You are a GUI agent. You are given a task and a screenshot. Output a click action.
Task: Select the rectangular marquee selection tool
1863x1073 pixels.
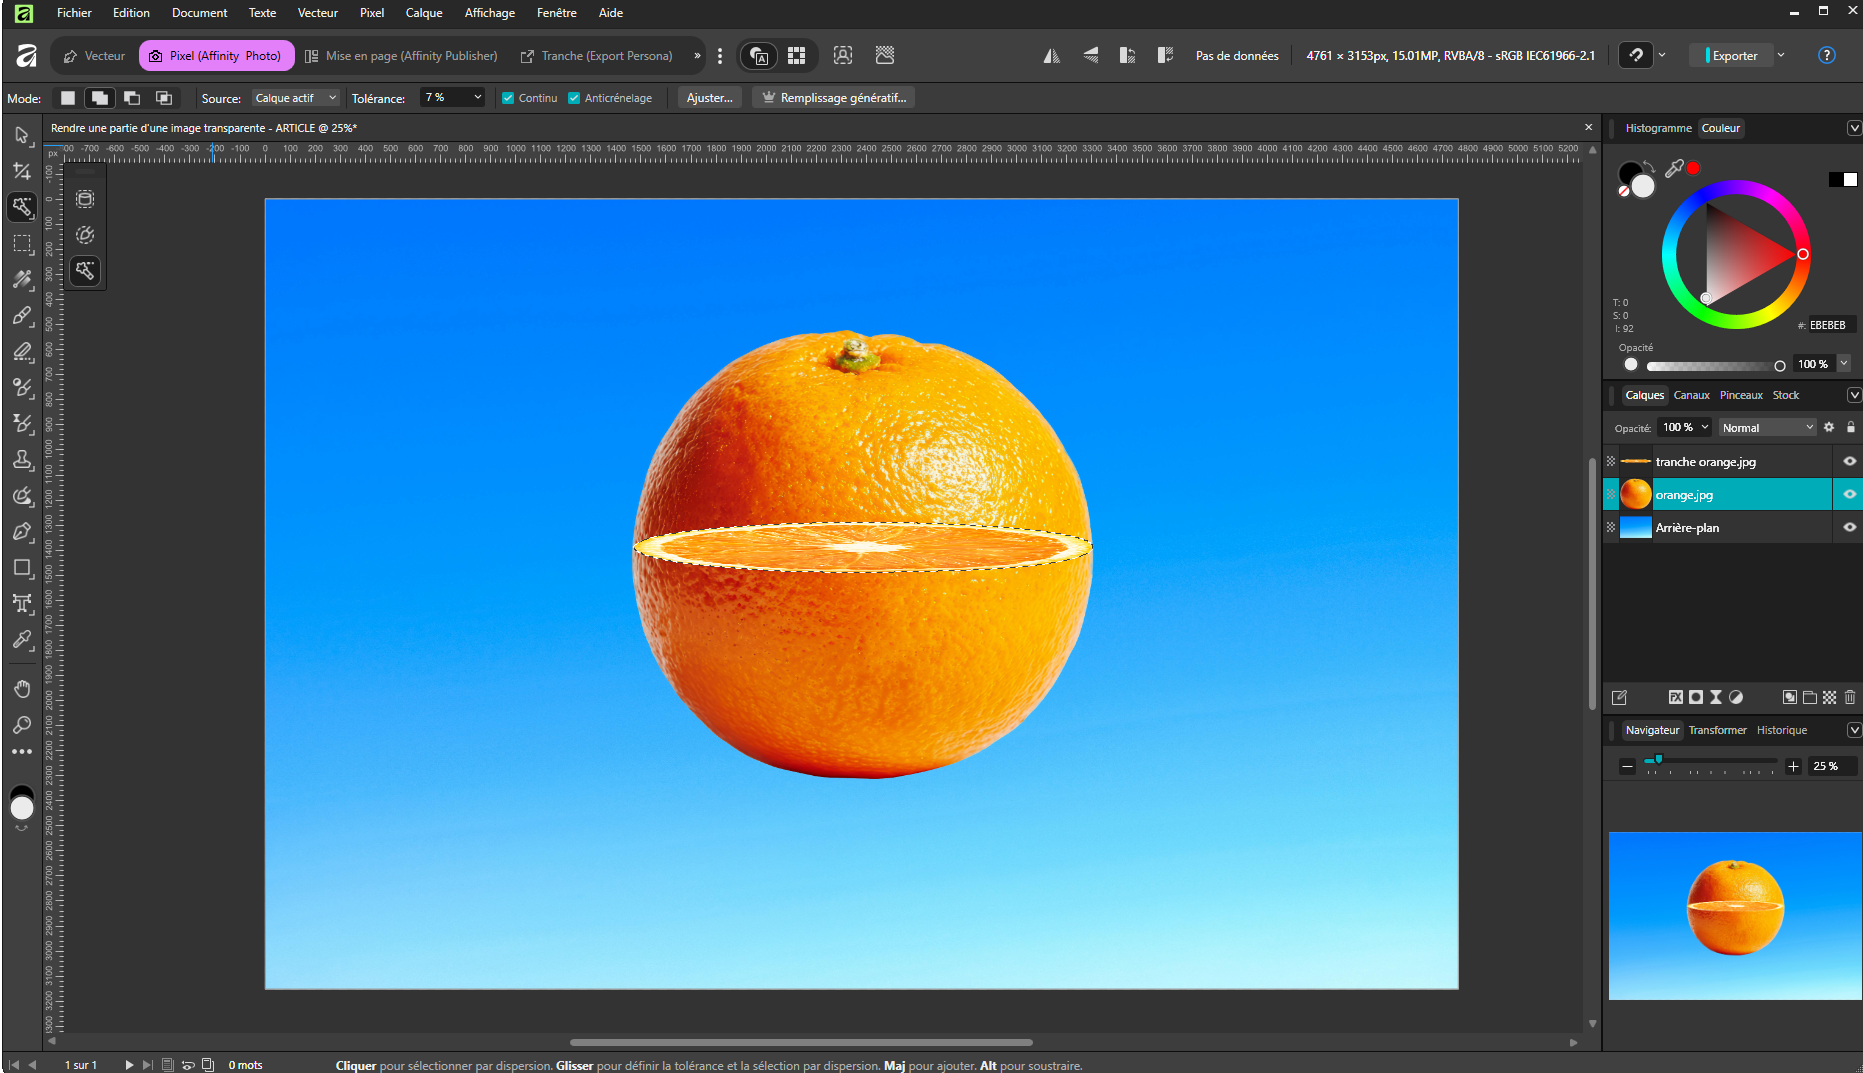pyautogui.click(x=22, y=243)
